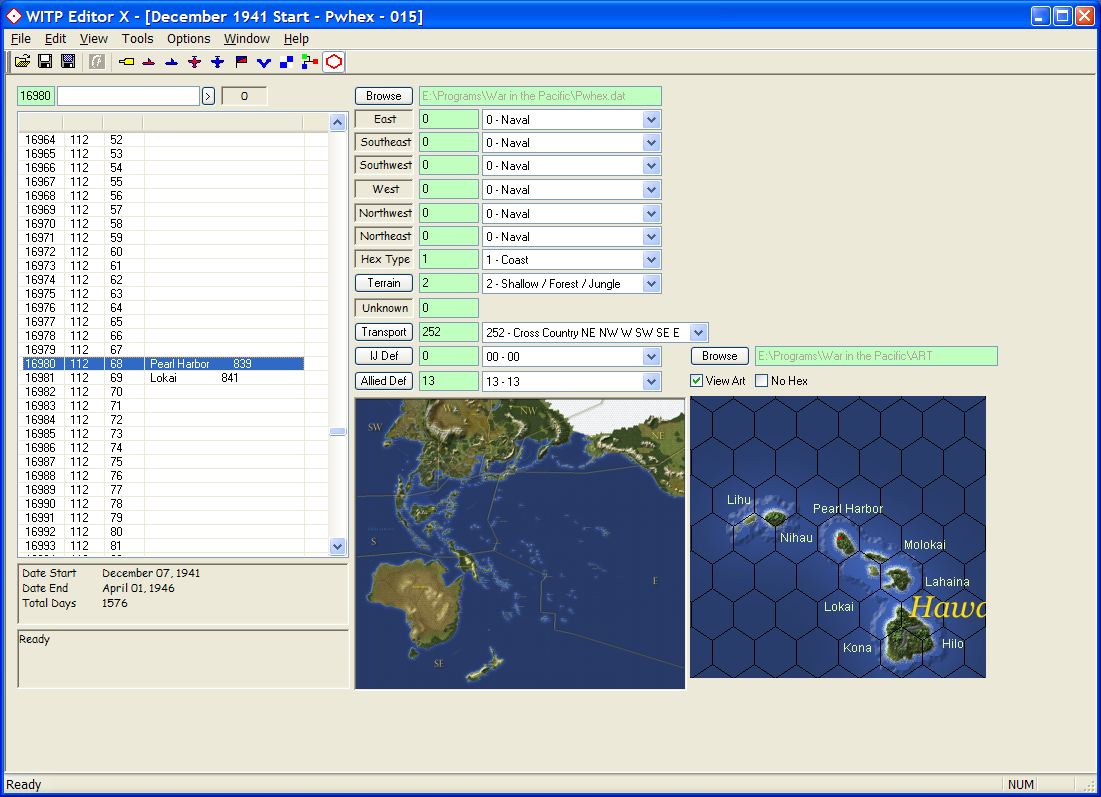Open the Terrain dropdown showing Shallow / Forest / Jungle
Image resolution: width=1101 pixels, height=797 pixels.
(651, 284)
